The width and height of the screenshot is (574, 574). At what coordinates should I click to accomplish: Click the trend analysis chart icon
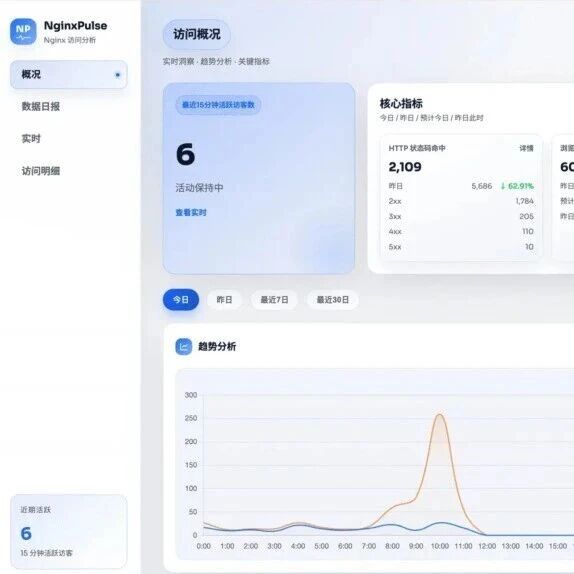coord(184,346)
